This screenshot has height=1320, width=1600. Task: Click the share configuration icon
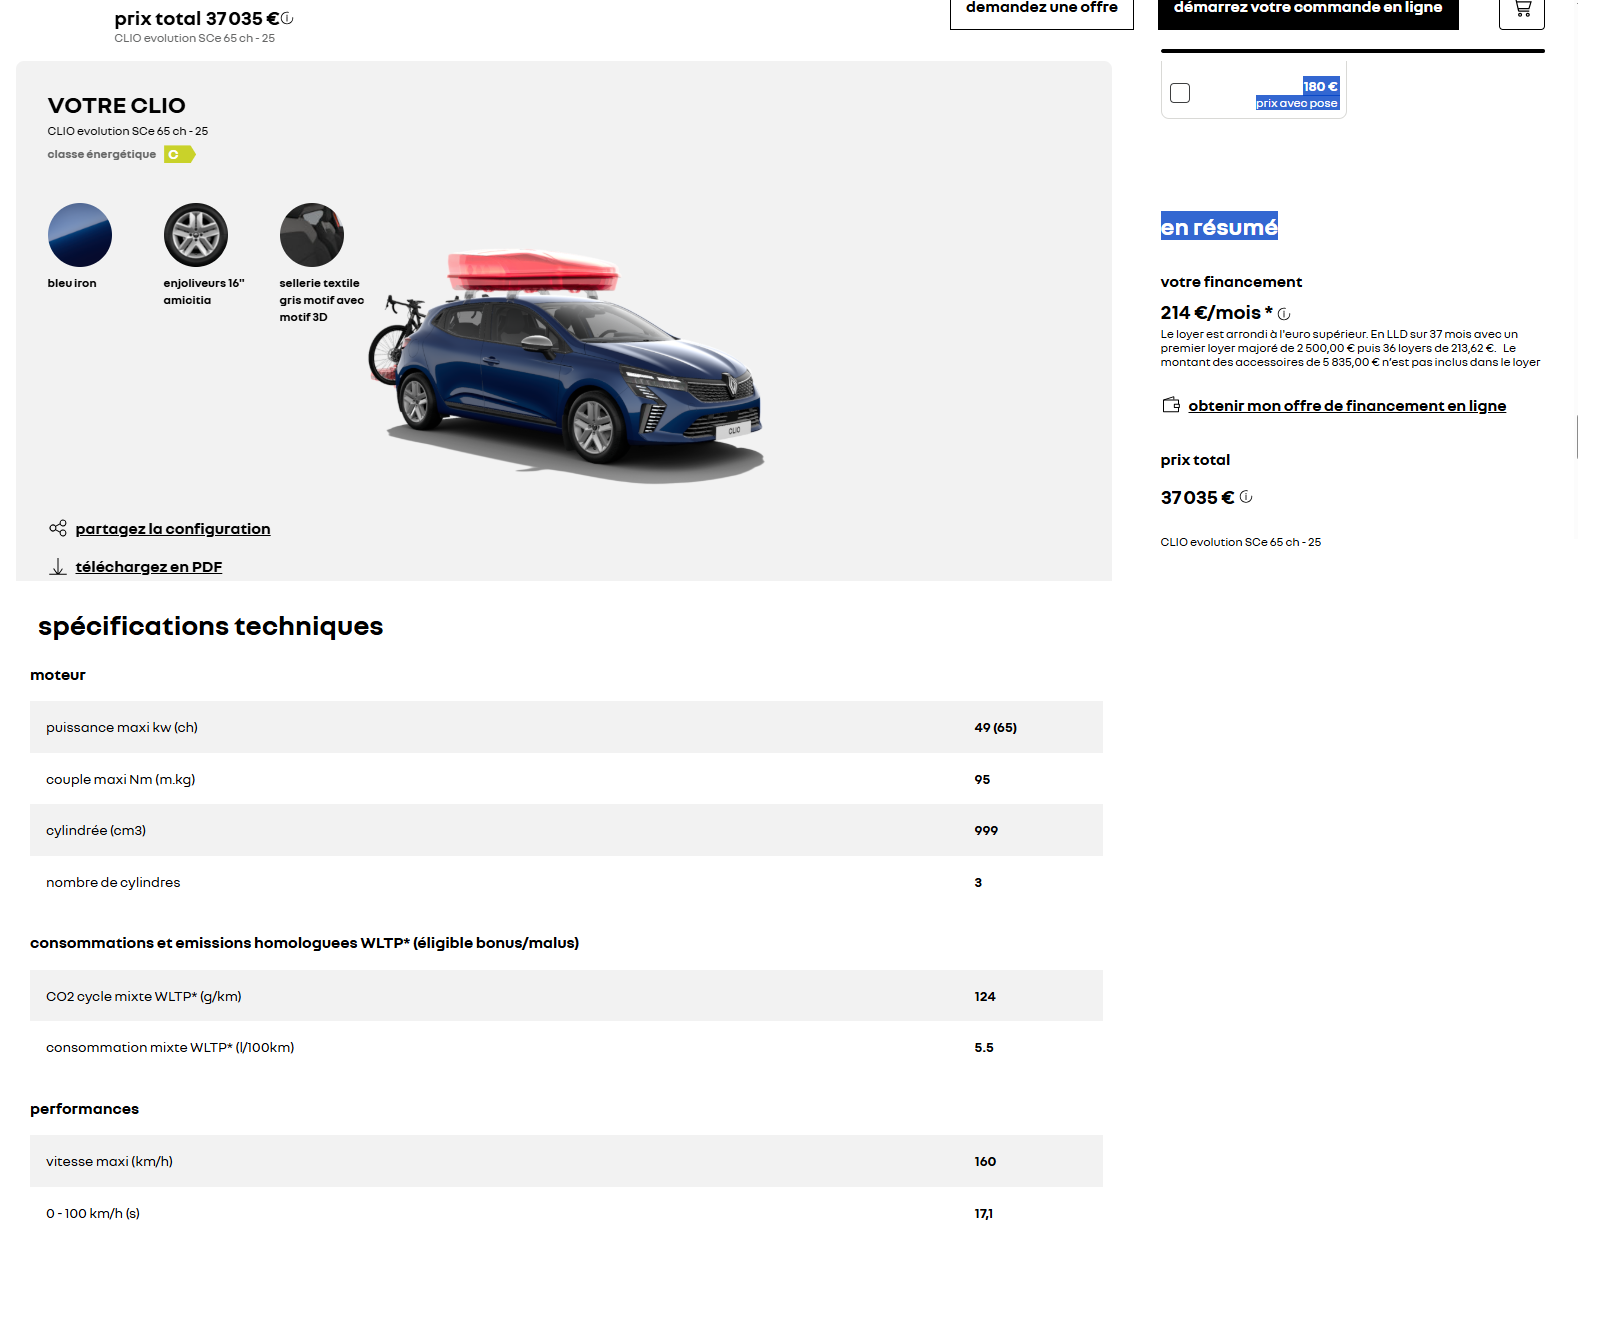coord(58,528)
